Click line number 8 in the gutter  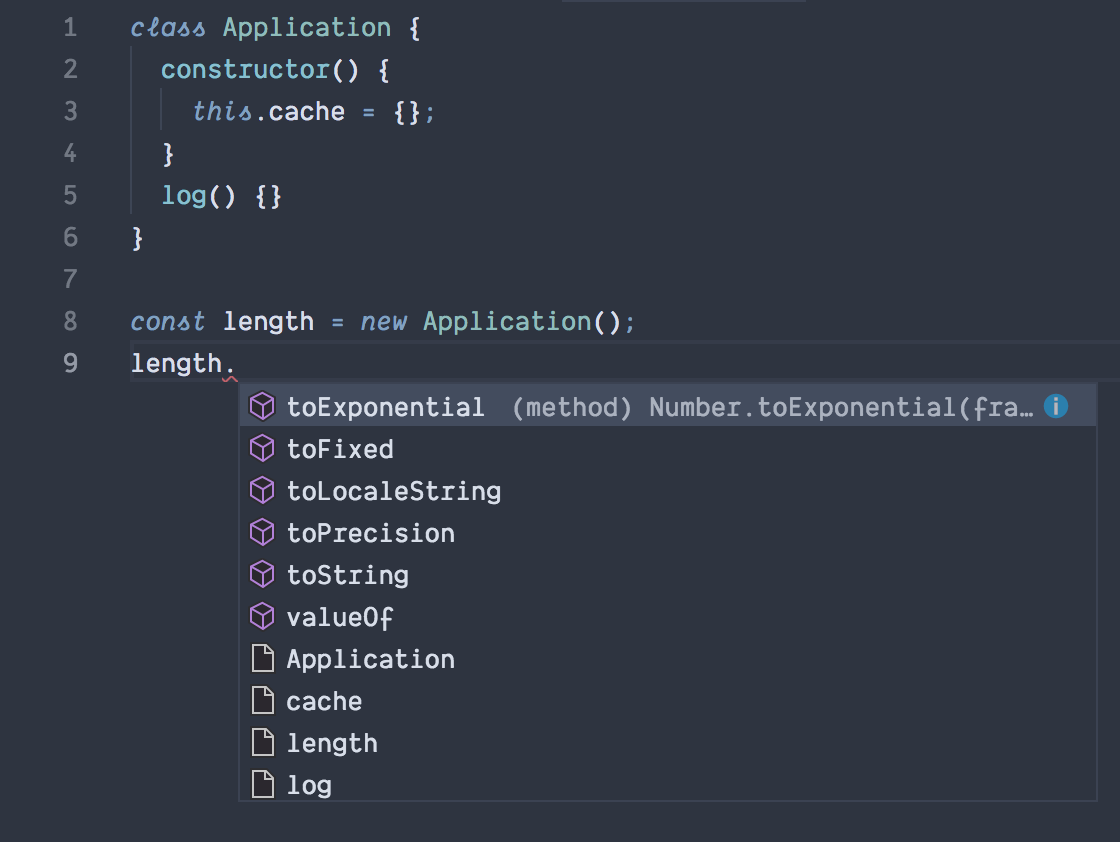point(67,321)
